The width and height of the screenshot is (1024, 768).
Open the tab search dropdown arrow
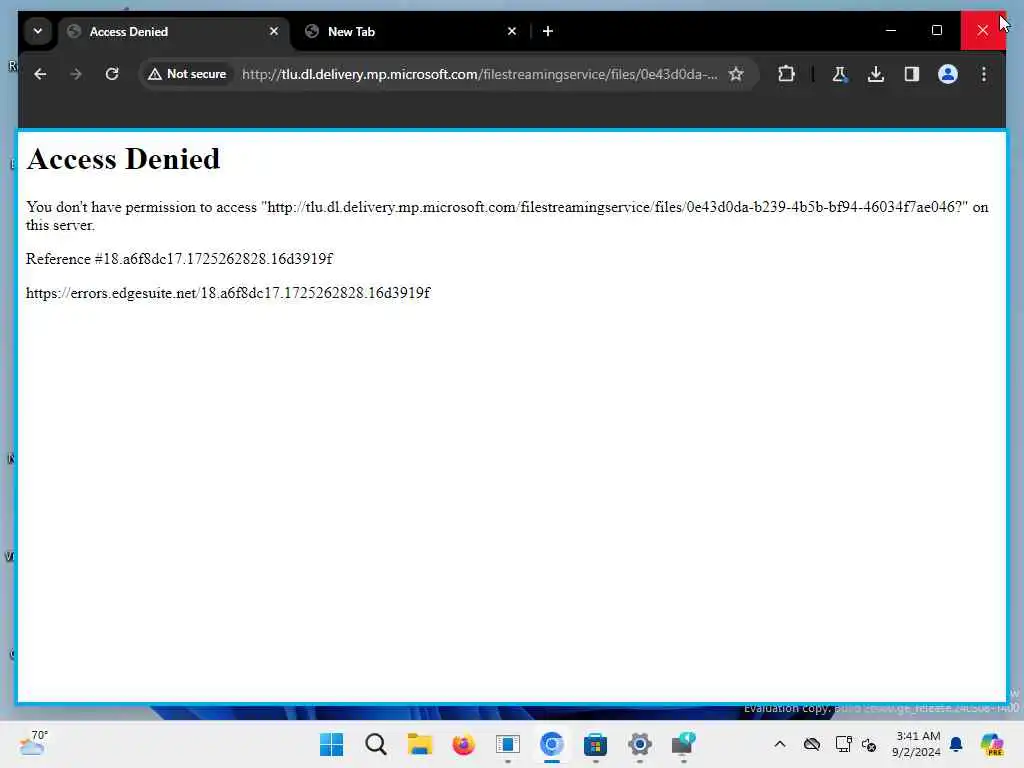(x=38, y=31)
